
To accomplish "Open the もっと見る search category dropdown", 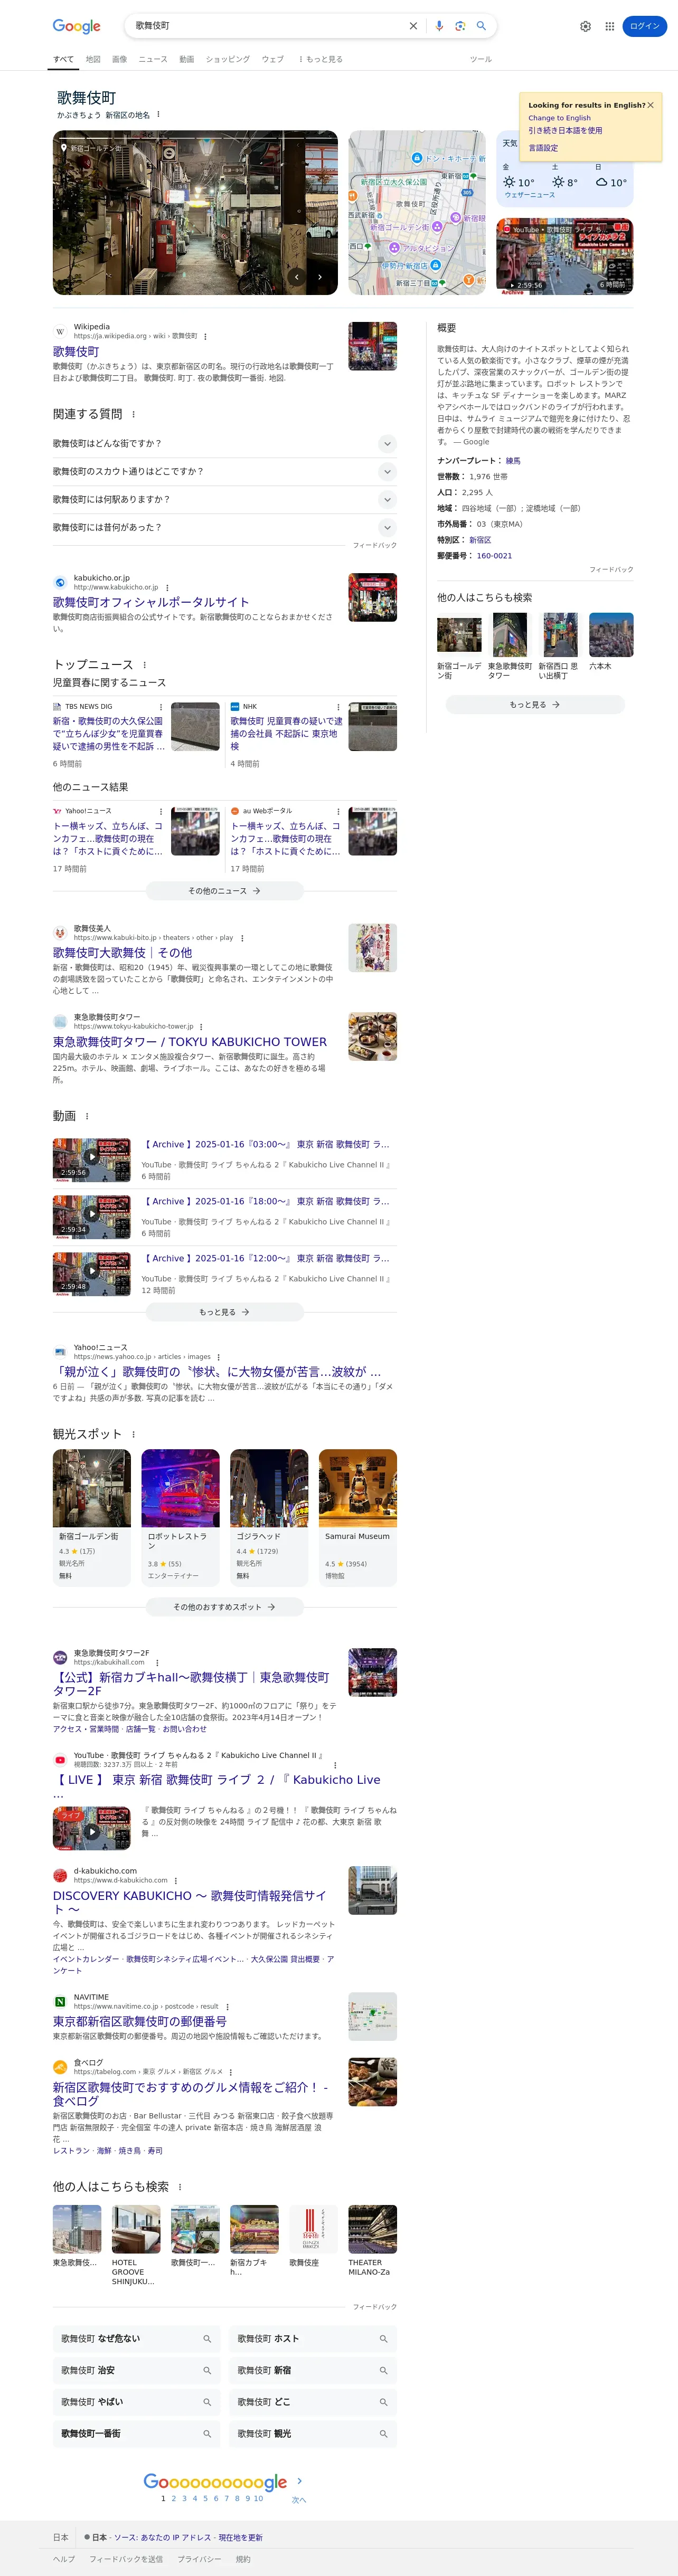I will (x=320, y=59).
